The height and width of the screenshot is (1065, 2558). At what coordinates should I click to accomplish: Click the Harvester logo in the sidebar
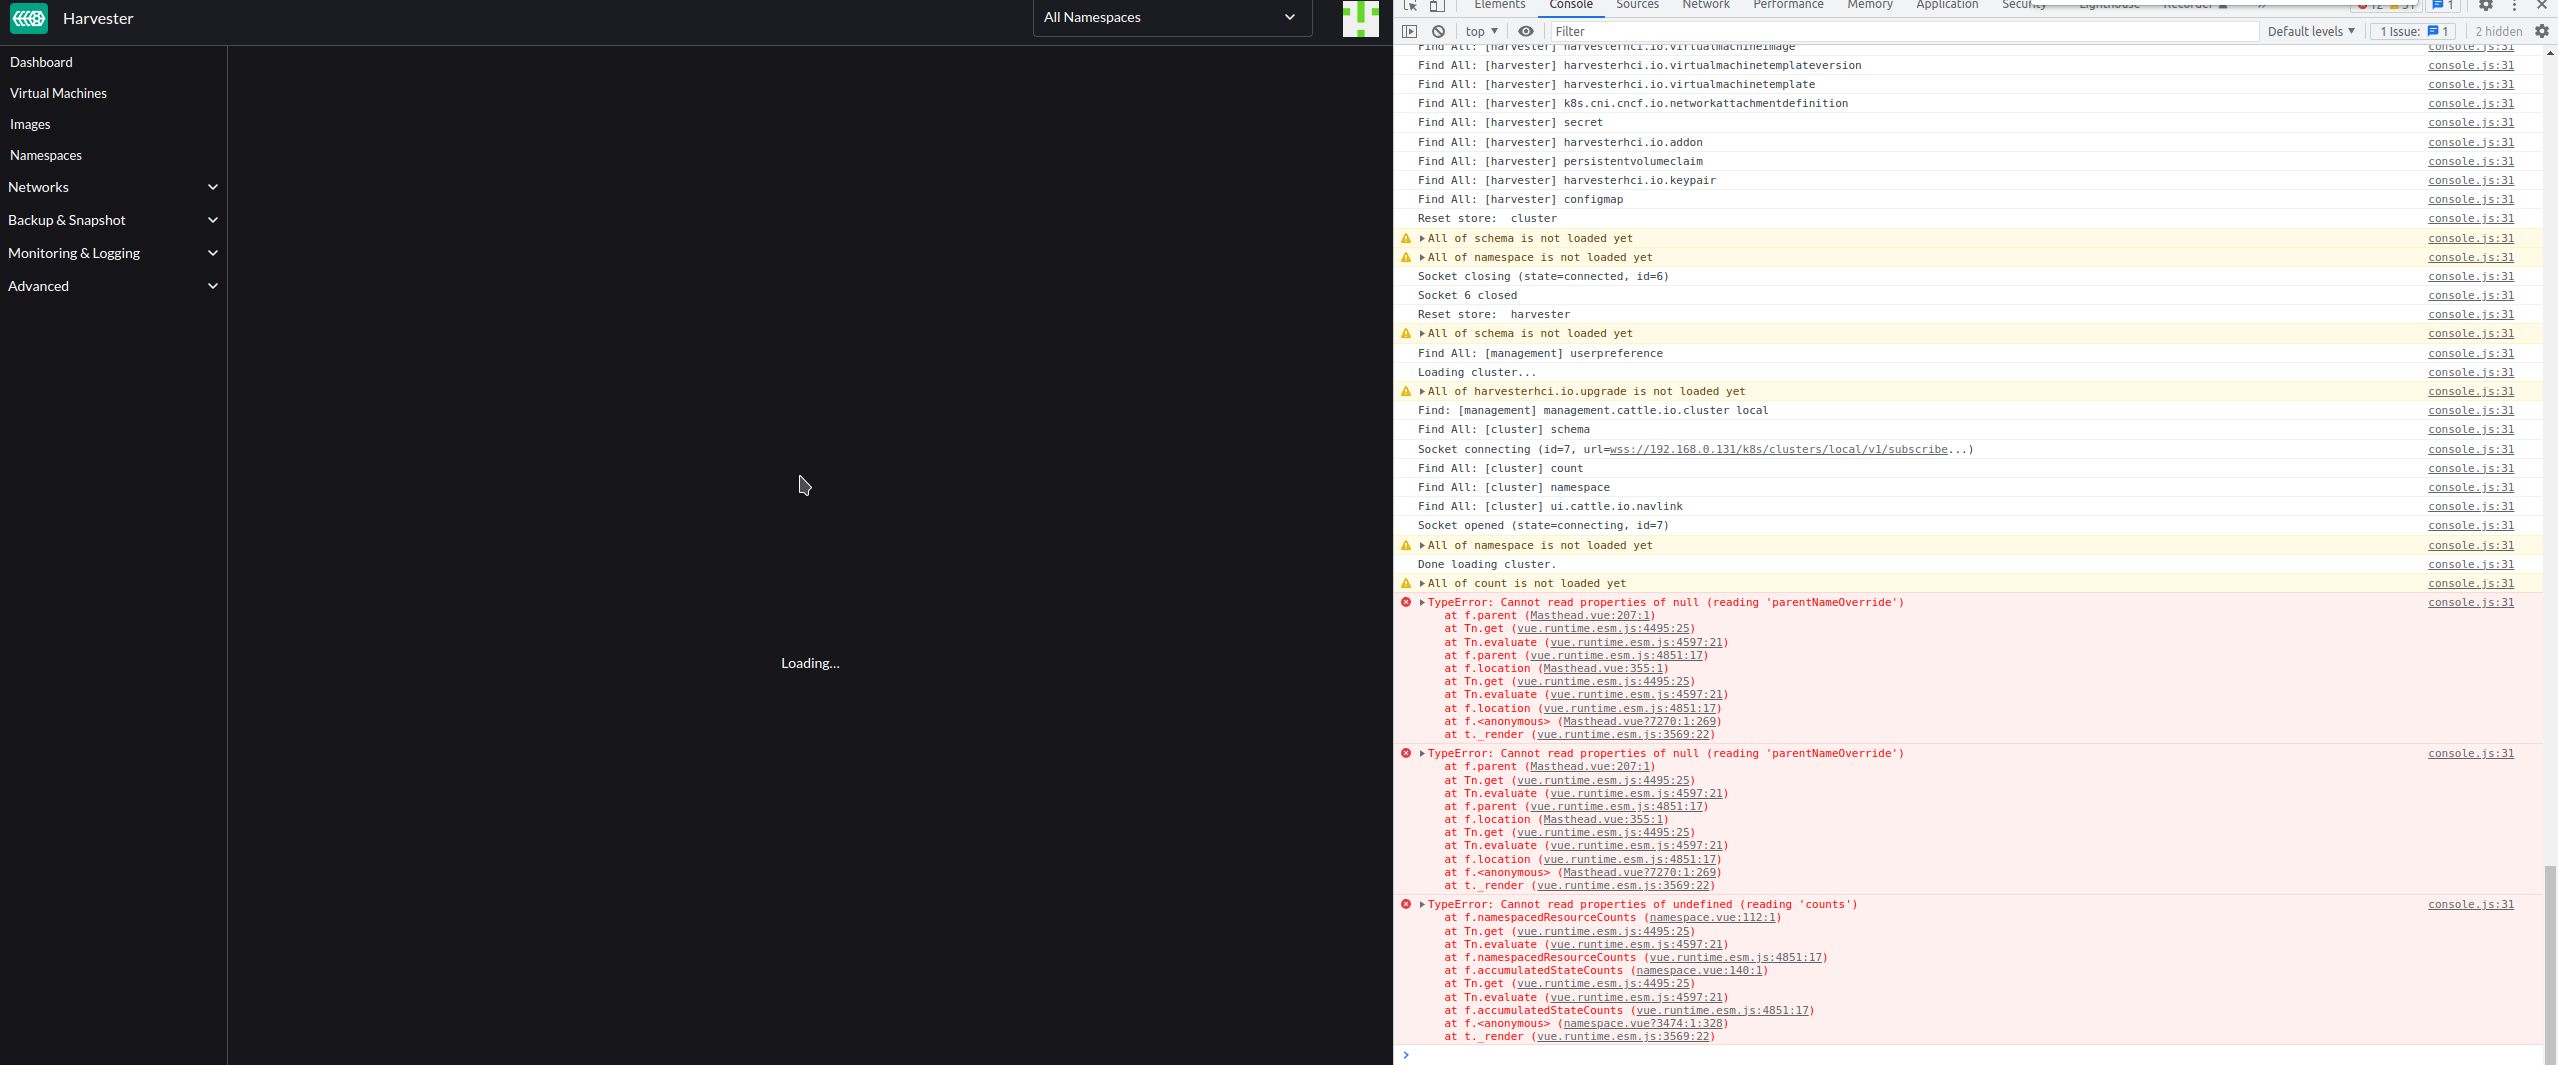point(28,18)
